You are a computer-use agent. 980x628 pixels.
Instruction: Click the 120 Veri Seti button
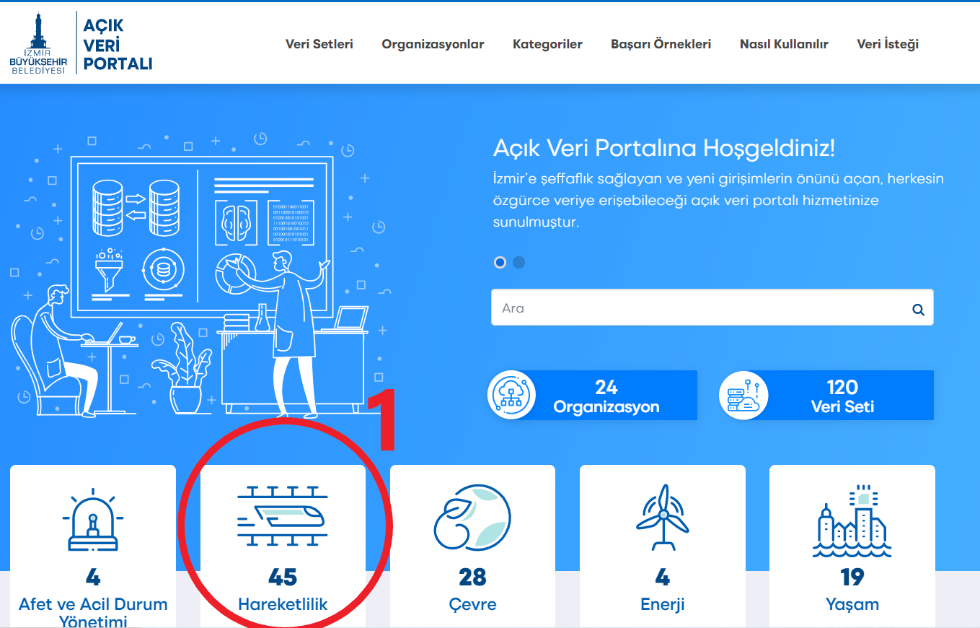click(x=842, y=396)
